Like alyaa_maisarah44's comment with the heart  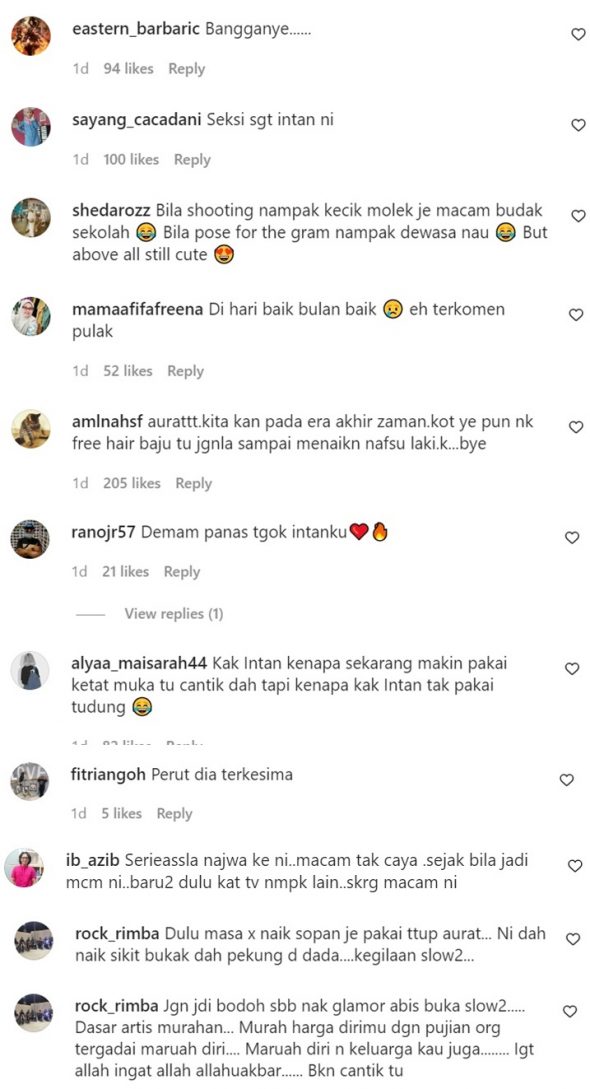coord(572,668)
